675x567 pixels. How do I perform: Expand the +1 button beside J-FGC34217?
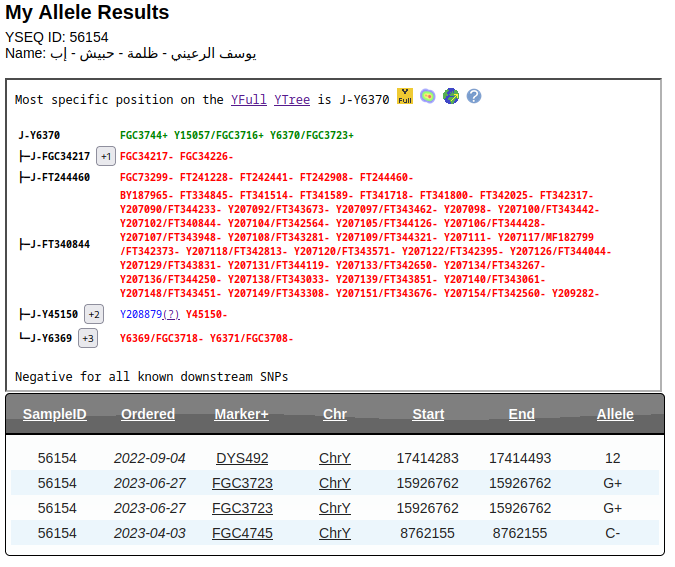click(106, 156)
